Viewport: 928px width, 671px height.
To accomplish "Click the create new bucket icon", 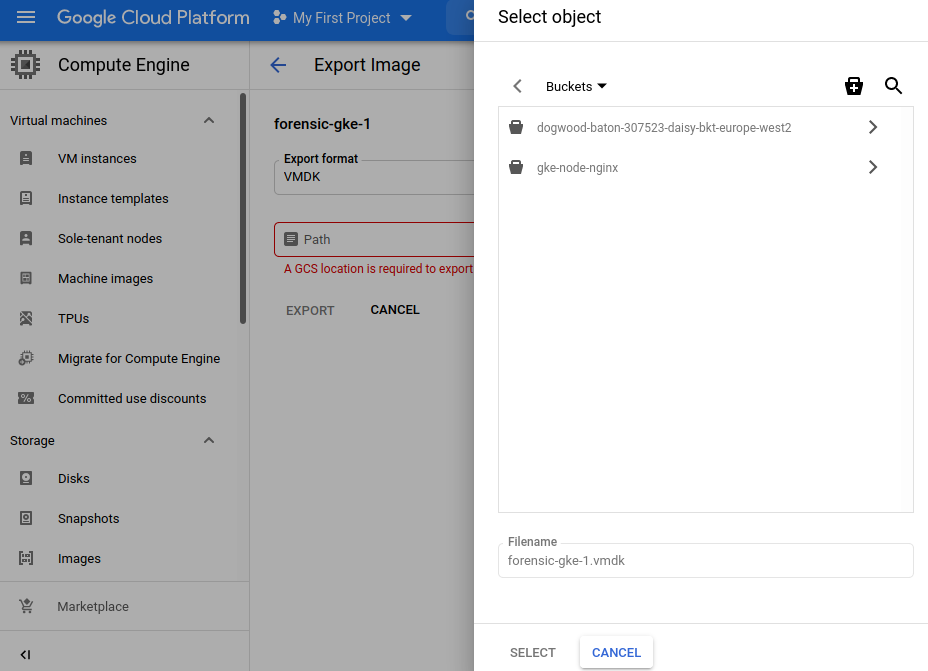I will pyautogui.click(x=853, y=86).
